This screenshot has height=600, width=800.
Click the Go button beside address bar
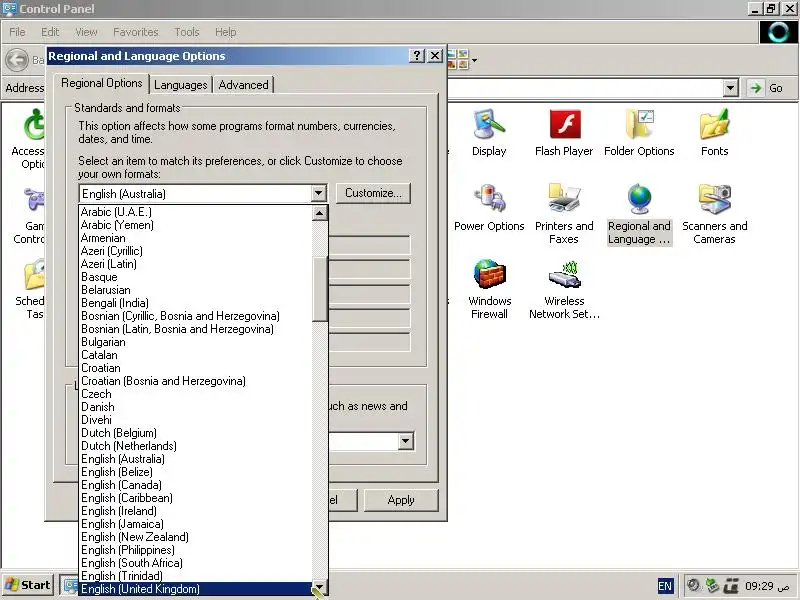767,88
